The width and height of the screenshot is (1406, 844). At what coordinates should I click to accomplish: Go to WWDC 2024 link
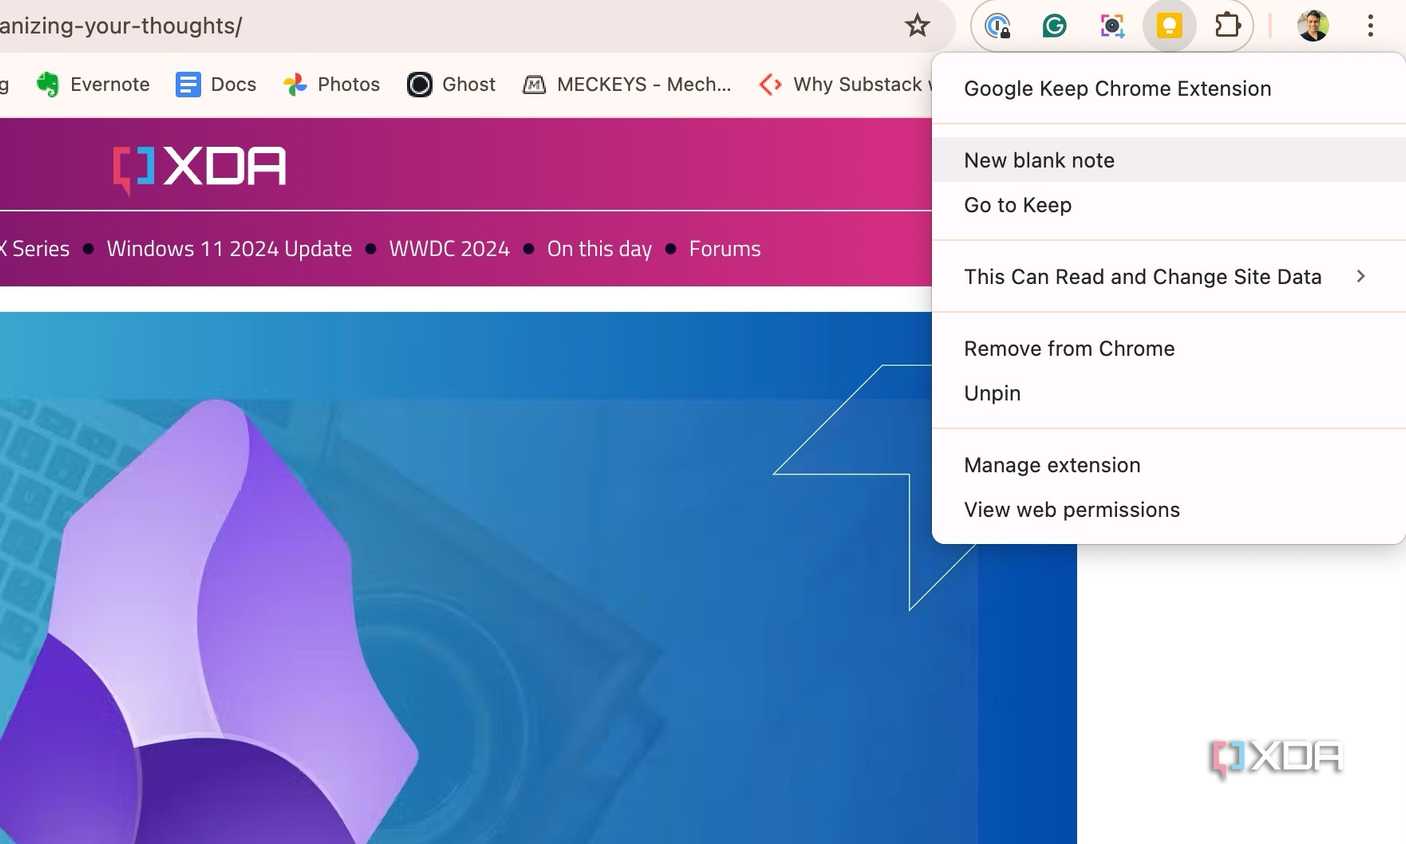point(449,249)
